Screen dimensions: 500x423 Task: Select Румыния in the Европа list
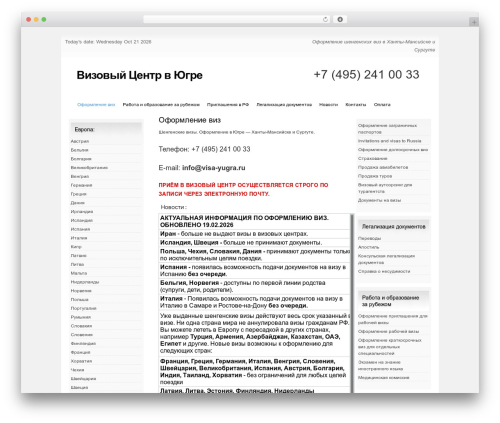tap(81, 317)
